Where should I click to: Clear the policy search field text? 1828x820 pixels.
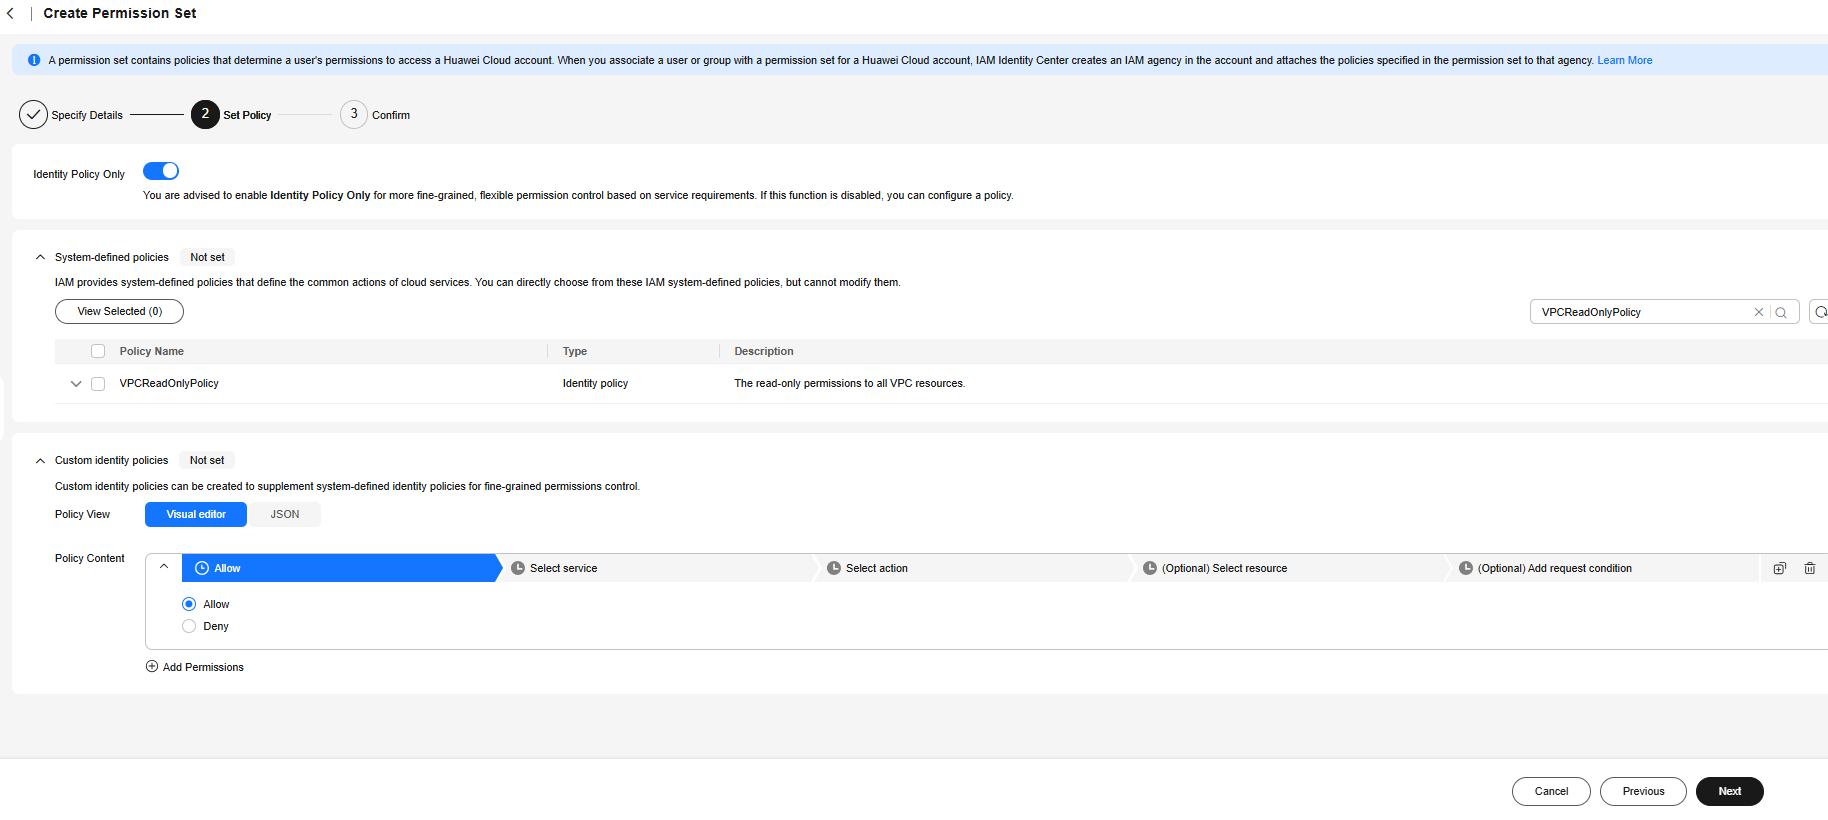pyautogui.click(x=1758, y=312)
